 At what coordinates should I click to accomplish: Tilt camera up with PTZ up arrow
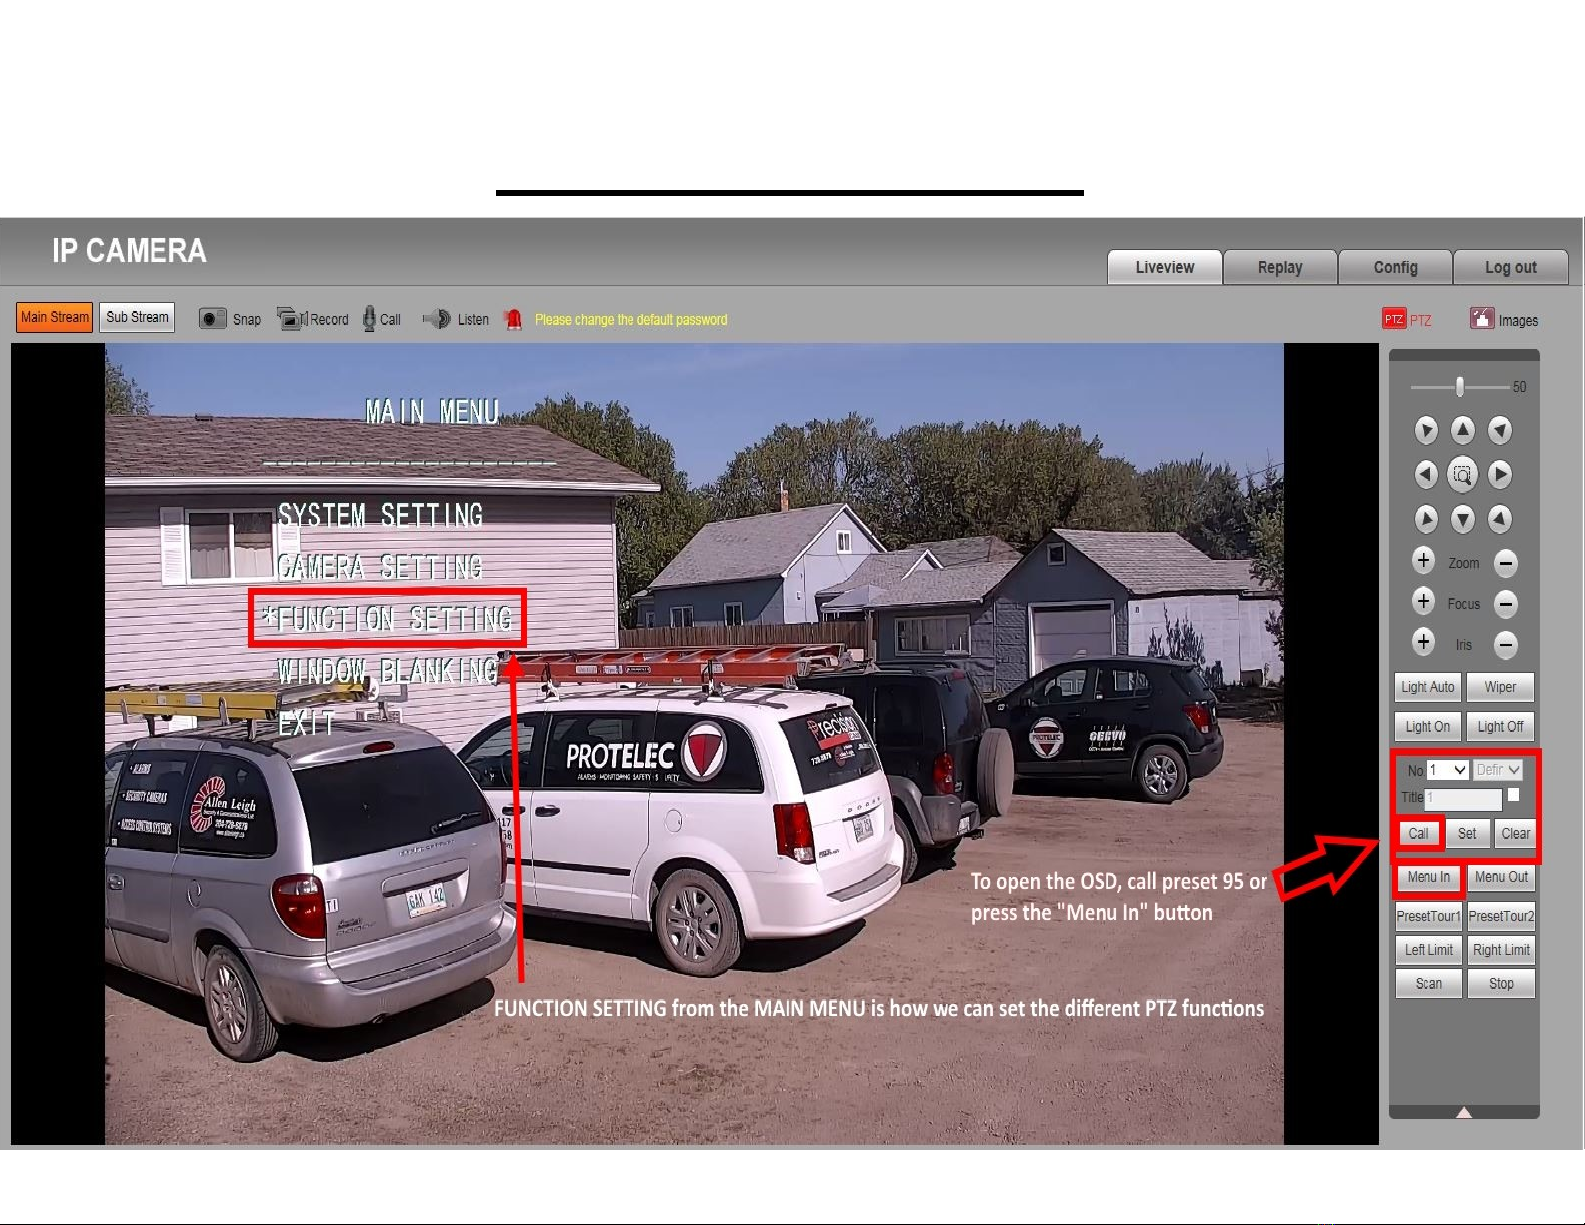1462,431
